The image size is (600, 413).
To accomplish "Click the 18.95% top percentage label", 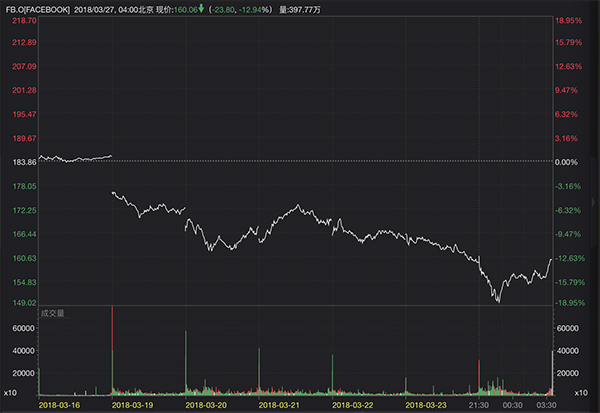I will point(569,20).
